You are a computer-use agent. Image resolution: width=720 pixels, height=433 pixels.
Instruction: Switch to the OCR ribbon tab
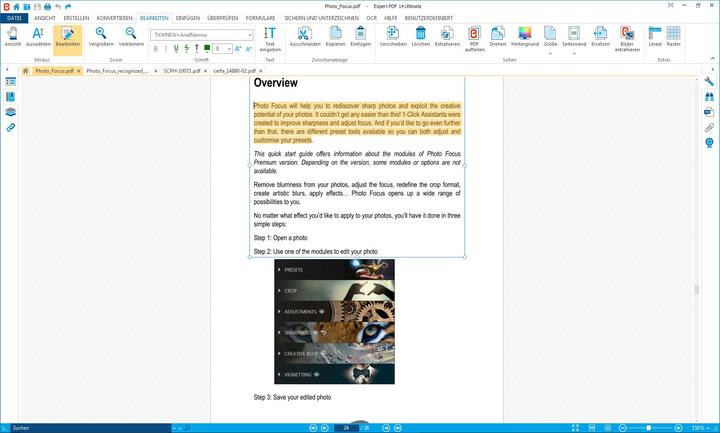click(x=371, y=18)
